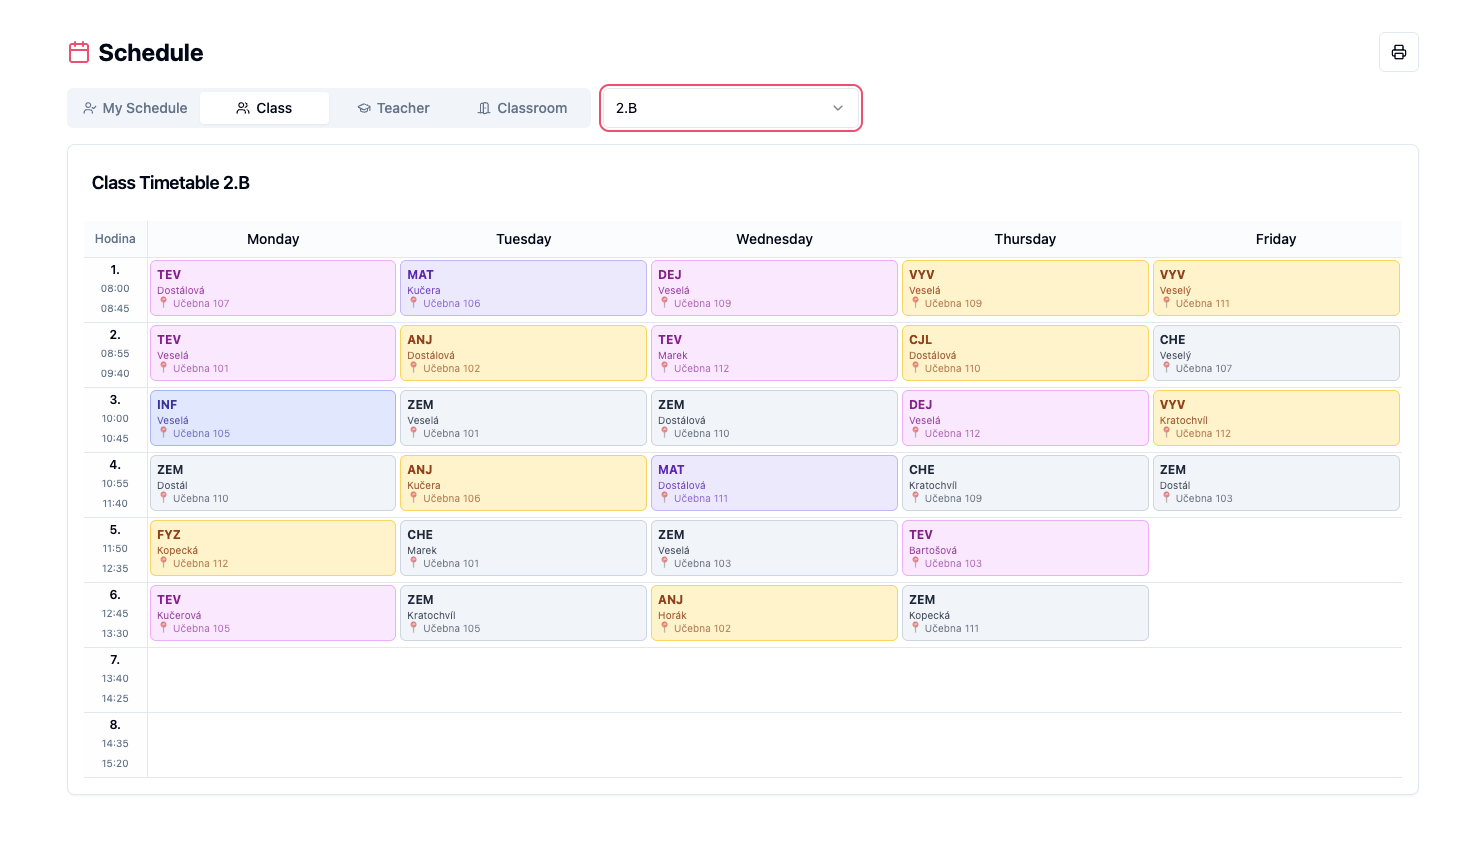Open Friday CHE lesson with Veselý
Screen dimensions: 1467x854
click(1276, 353)
